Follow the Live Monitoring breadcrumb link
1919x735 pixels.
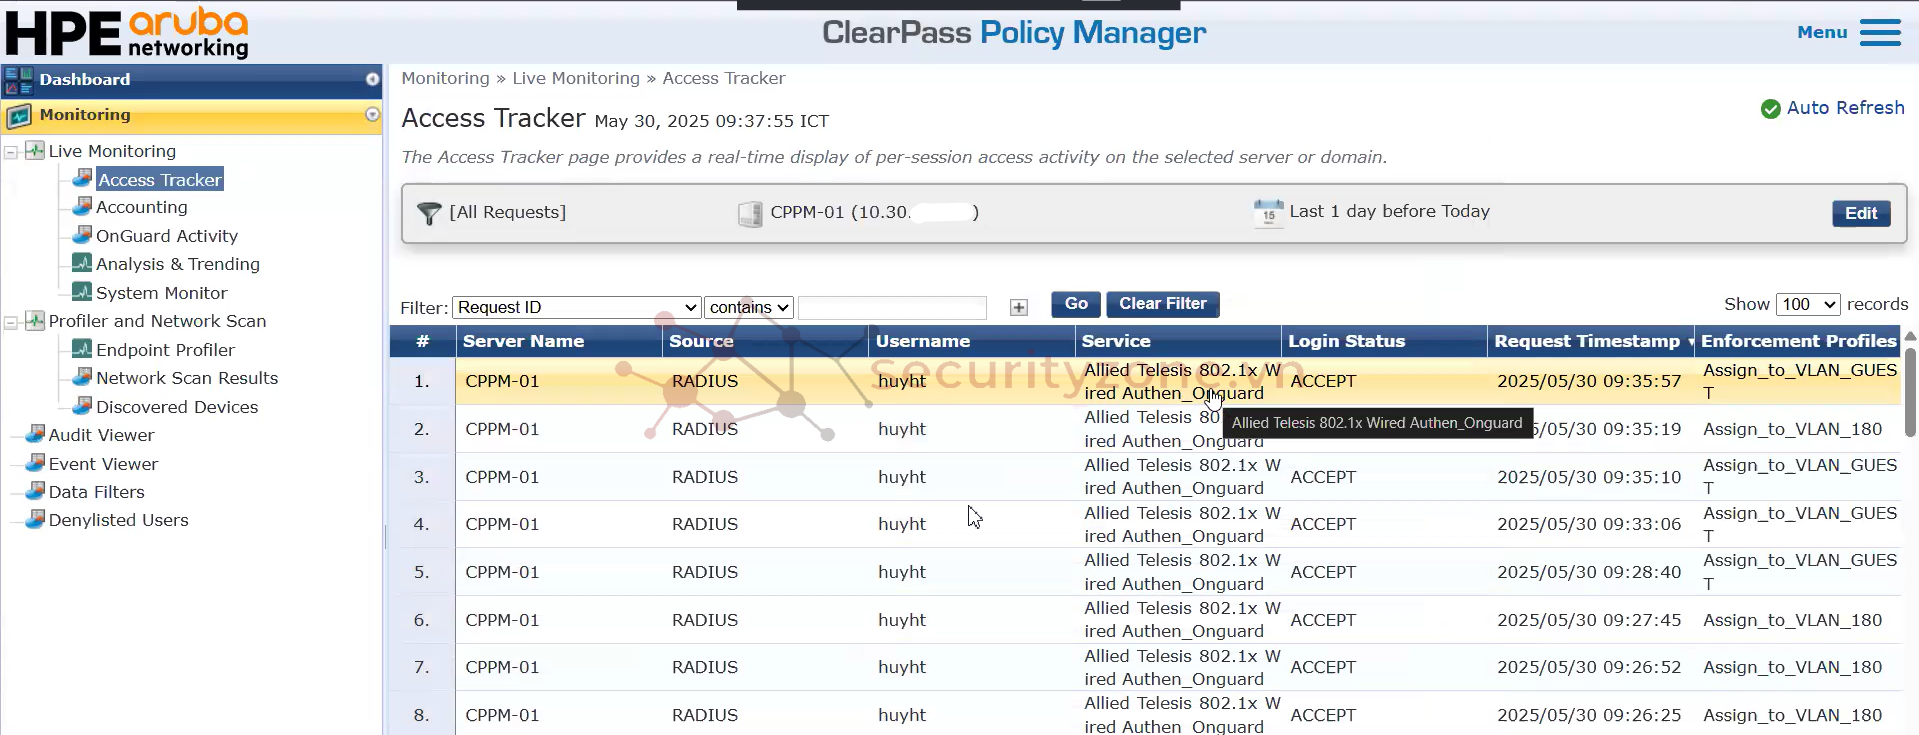pyautogui.click(x=576, y=78)
